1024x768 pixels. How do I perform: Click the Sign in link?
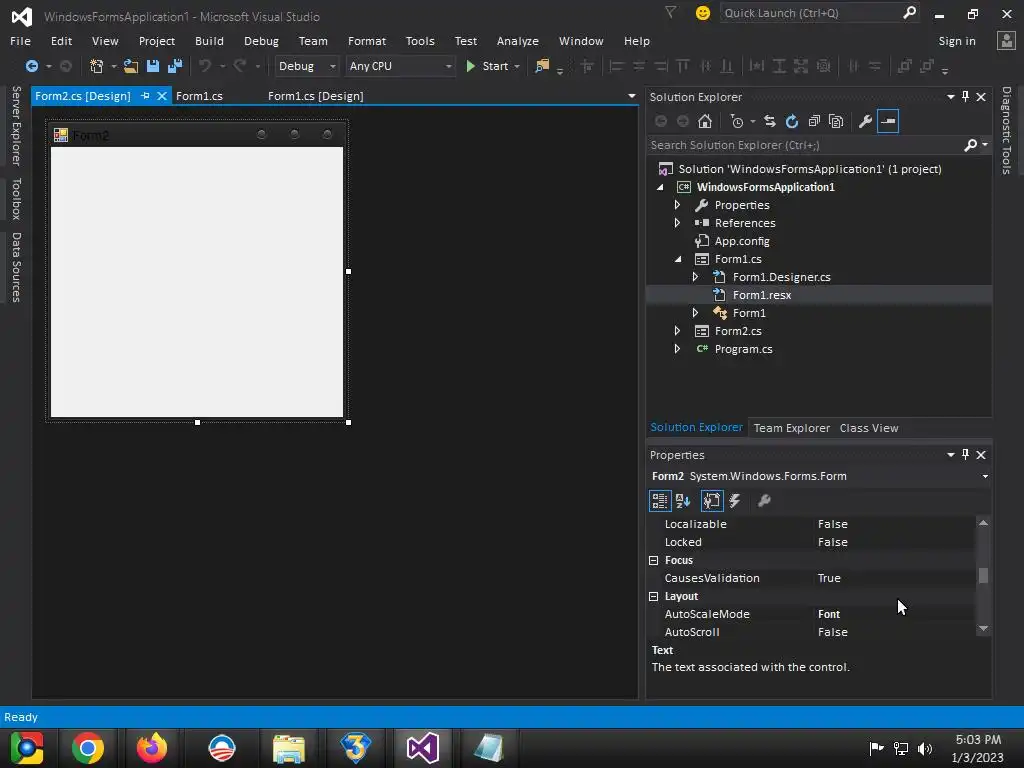click(x=957, y=41)
